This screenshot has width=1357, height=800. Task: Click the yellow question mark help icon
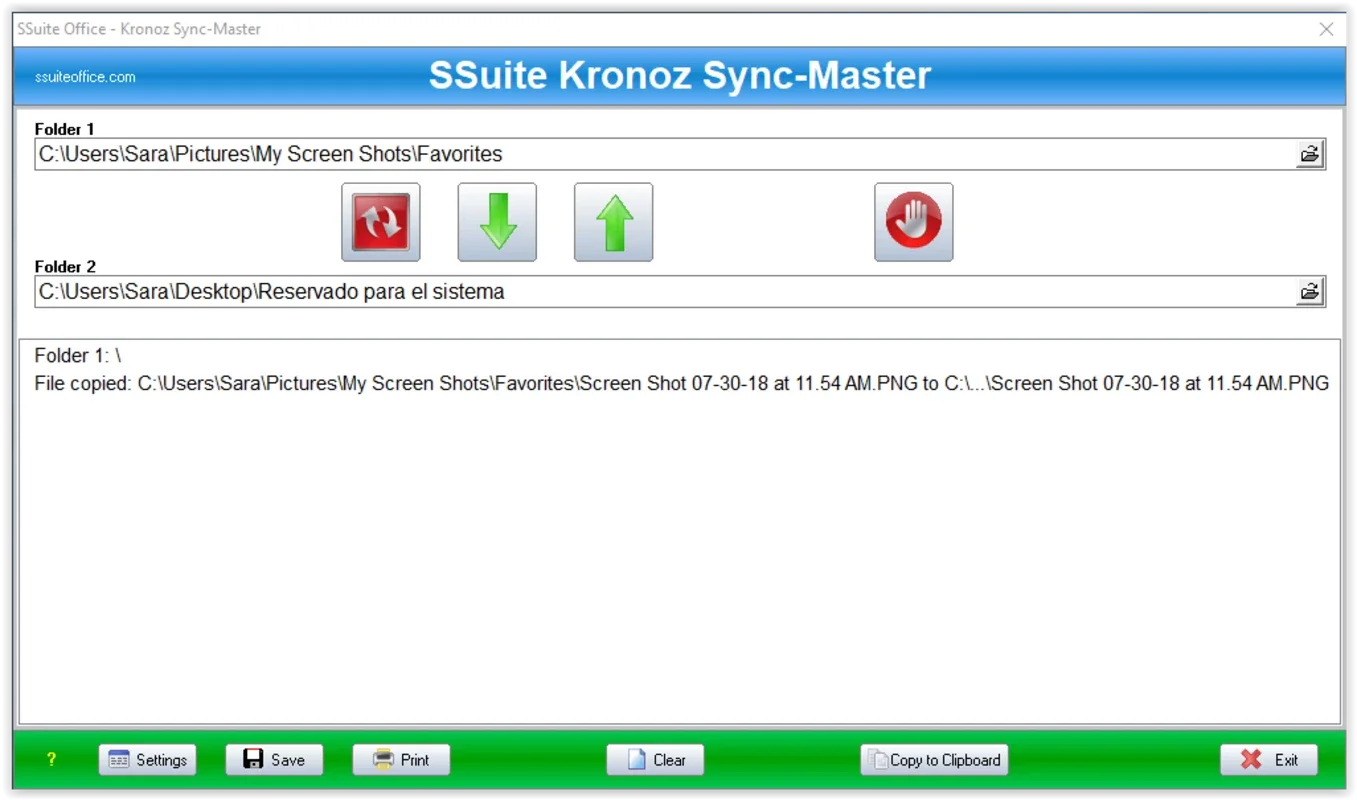coord(51,760)
